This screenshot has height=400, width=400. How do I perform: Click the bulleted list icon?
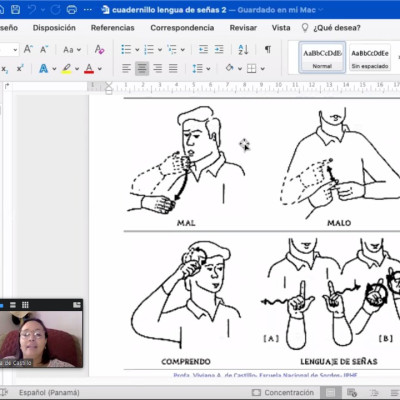point(126,50)
